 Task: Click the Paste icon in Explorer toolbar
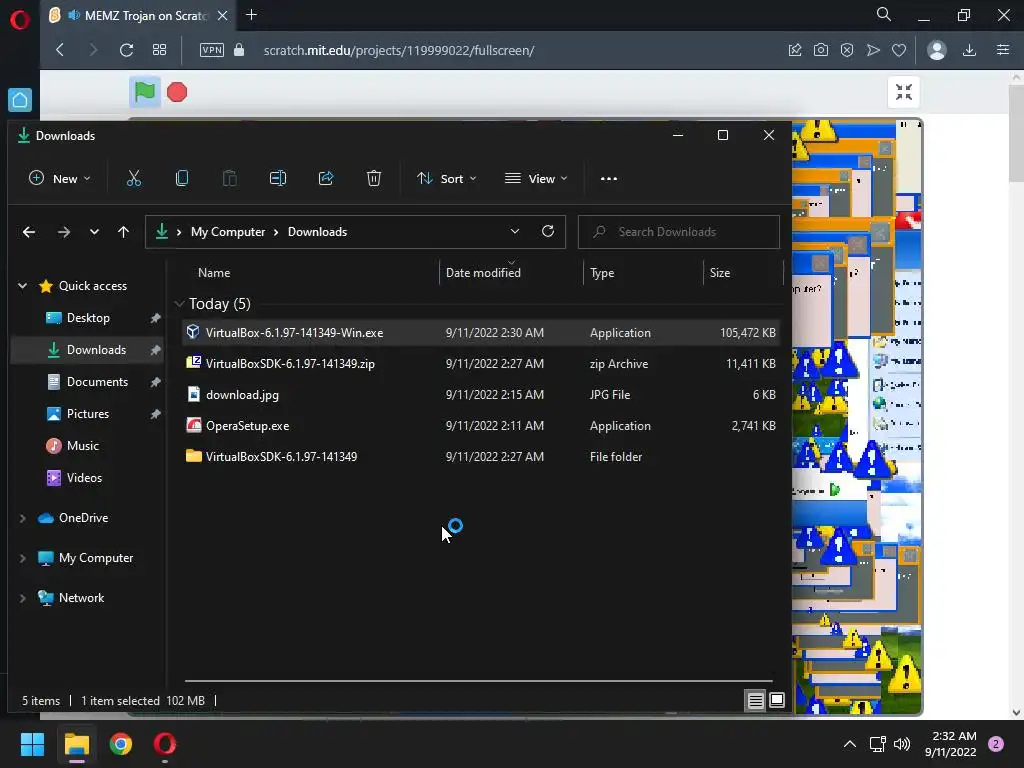tap(229, 178)
